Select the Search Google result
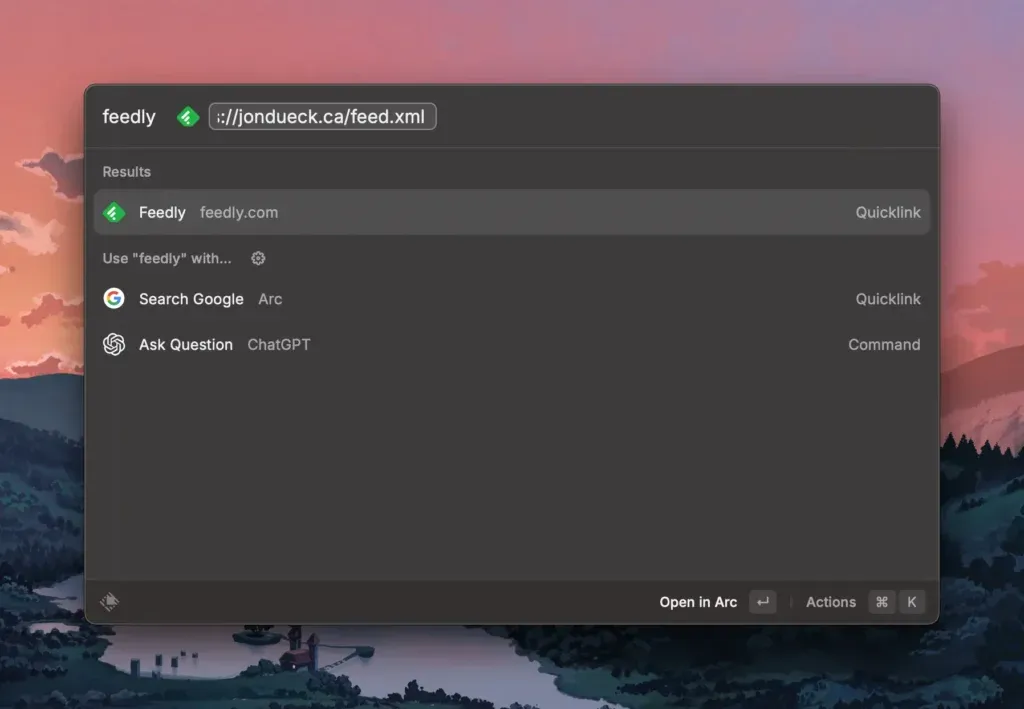 coord(511,299)
